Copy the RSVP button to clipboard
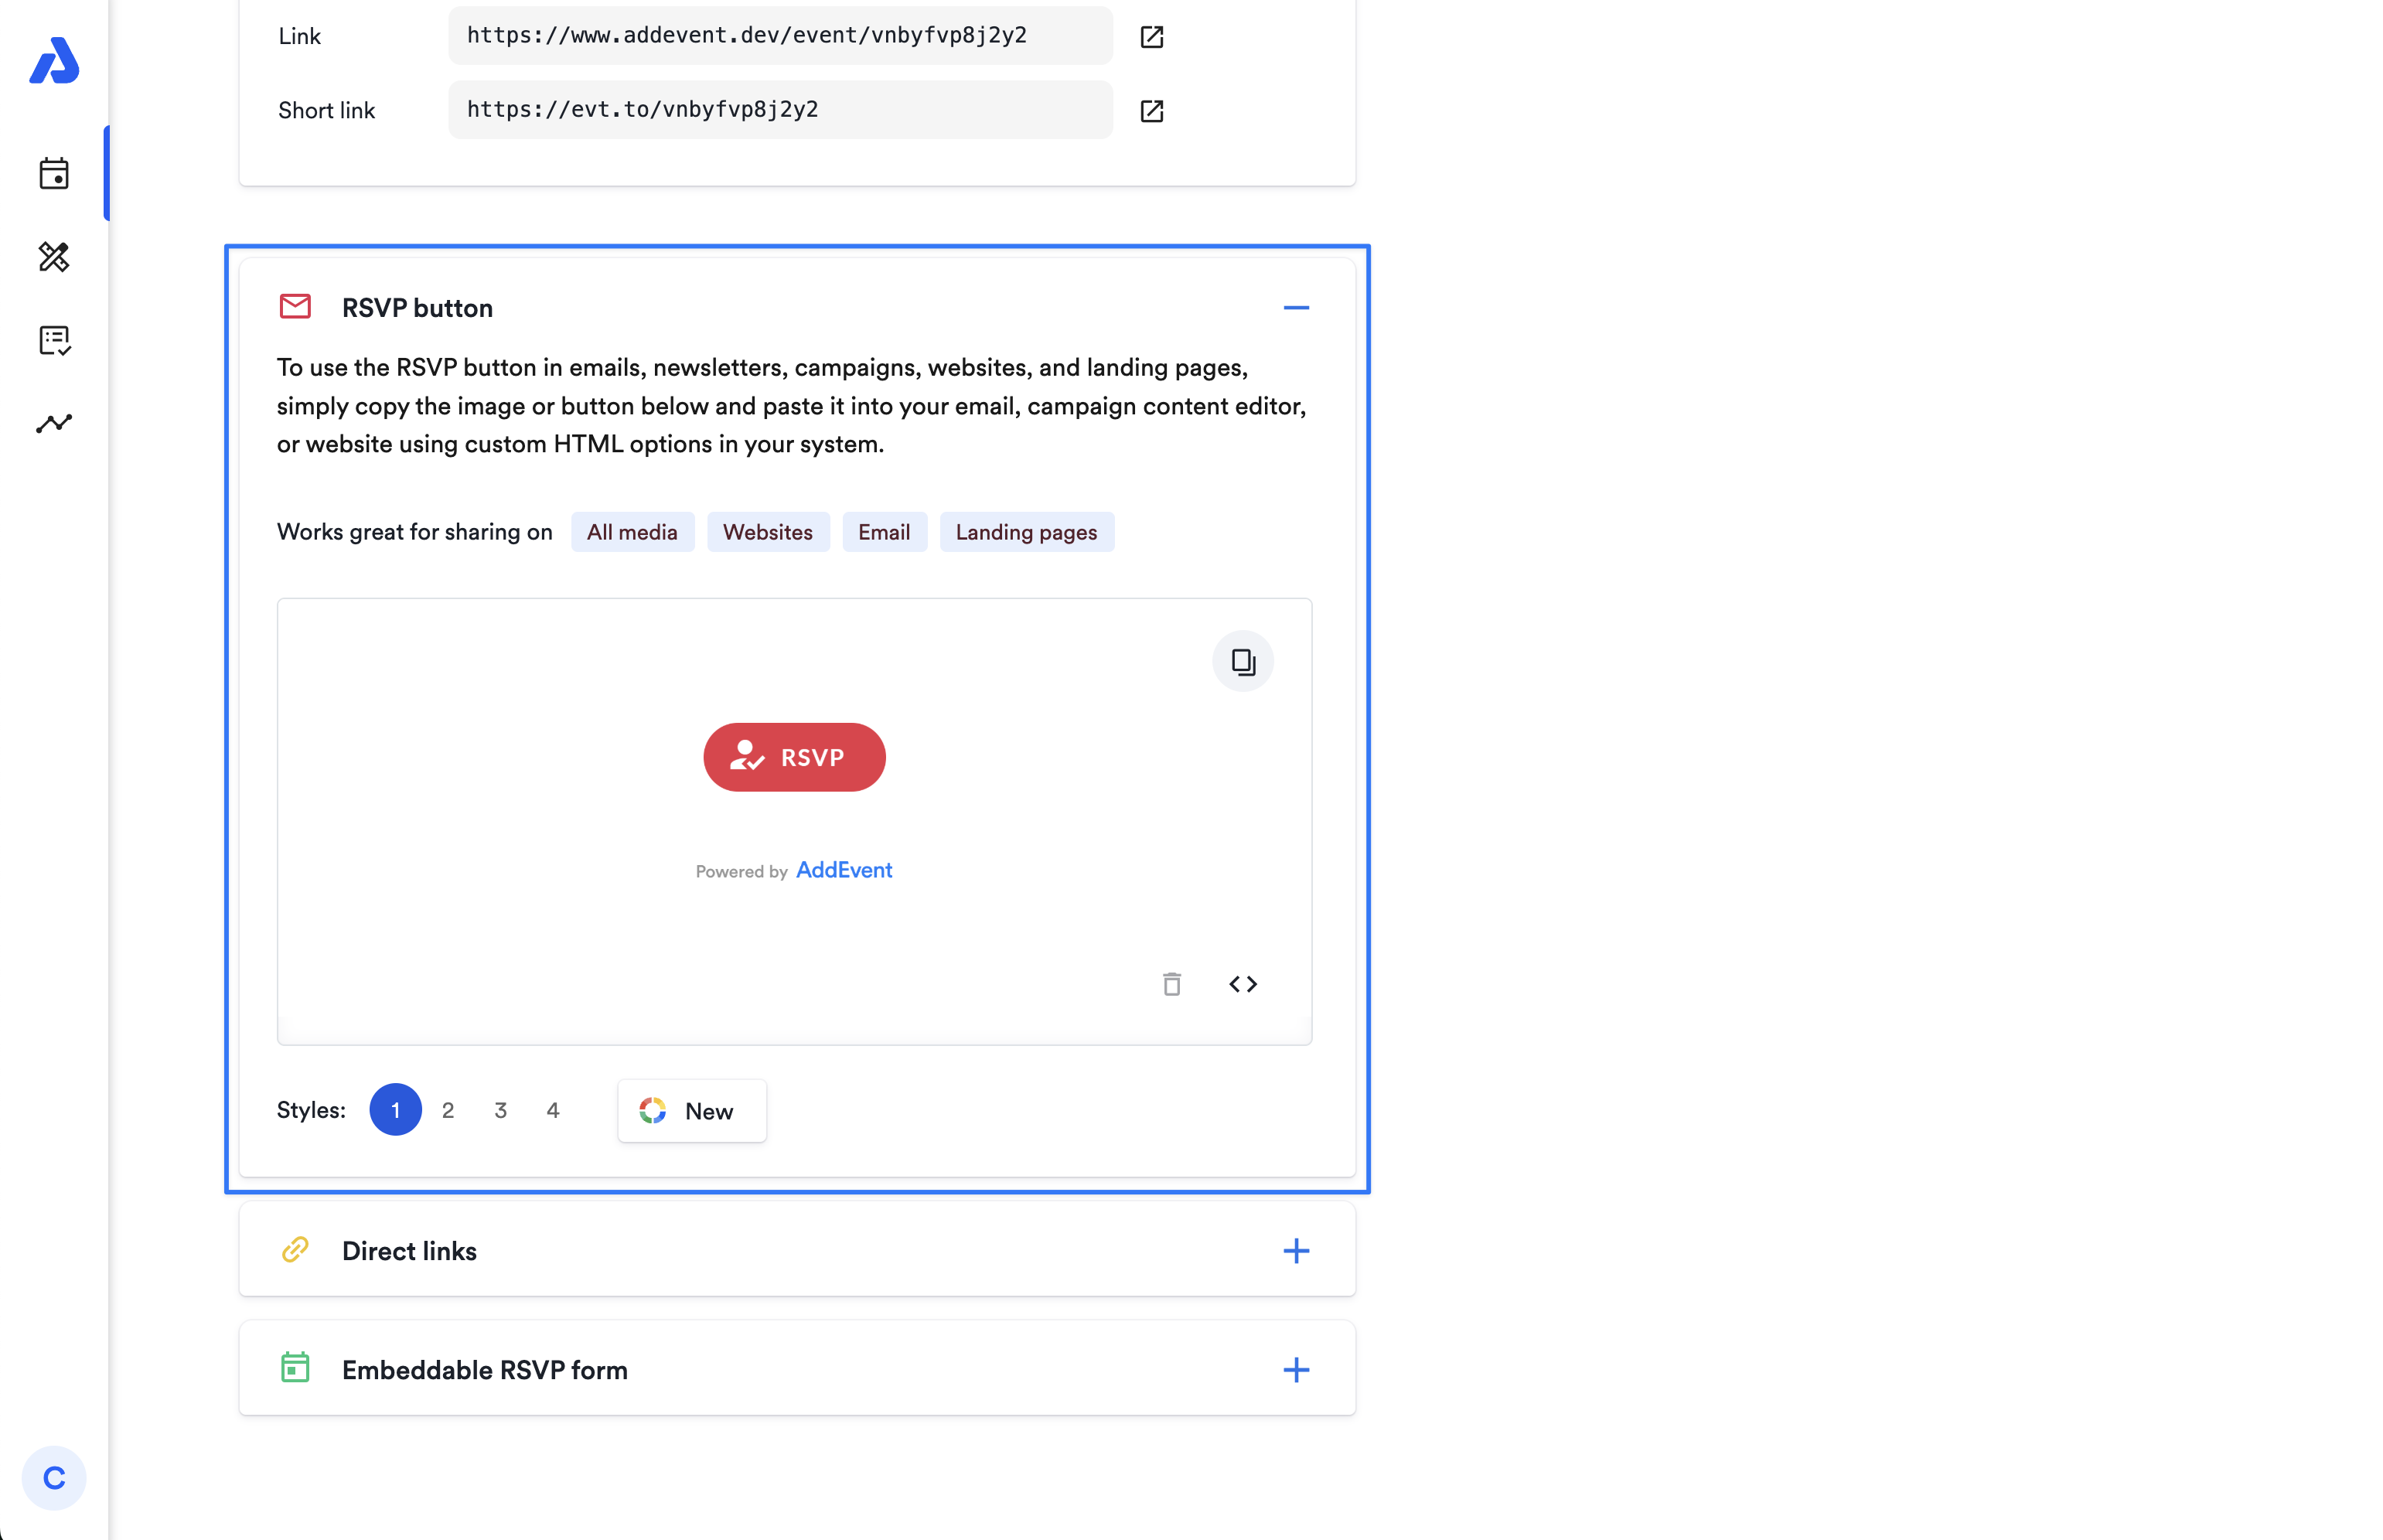The image size is (2383, 1540). click(x=1242, y=661)
